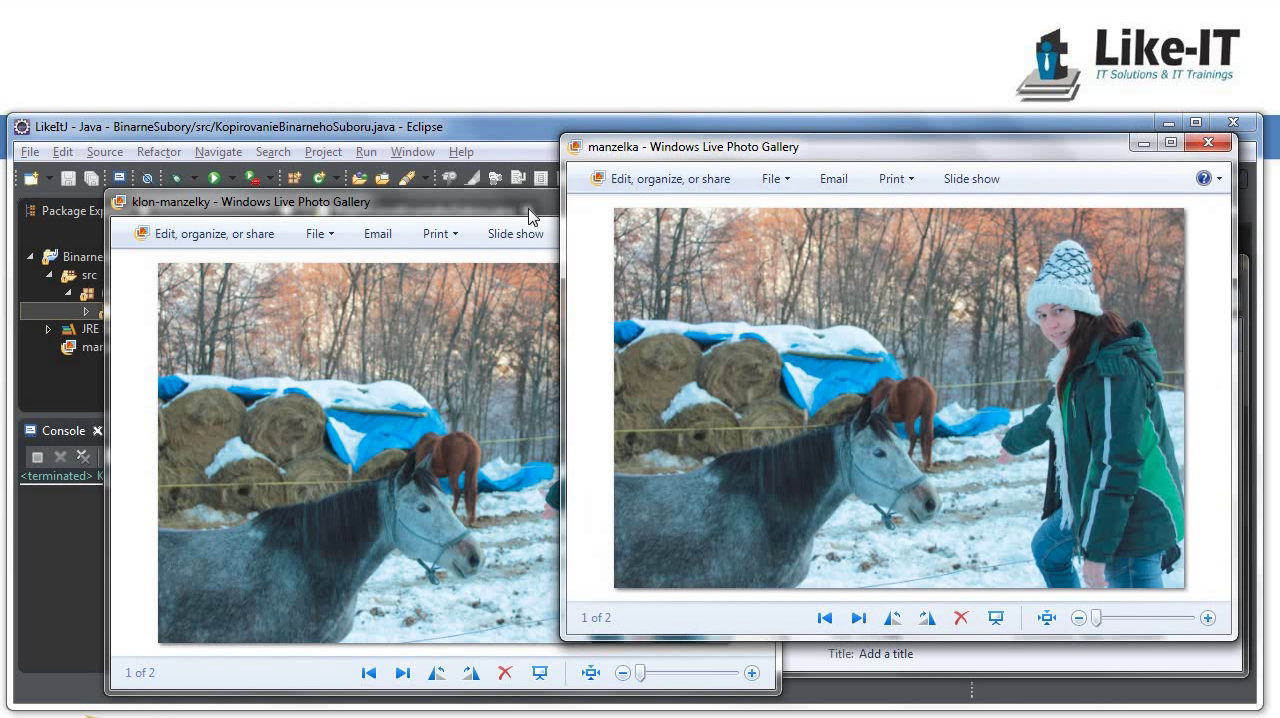
Task: Click zoom slider handle in manzelka window
Action: pyautogui.click(x=1096, y=618)
